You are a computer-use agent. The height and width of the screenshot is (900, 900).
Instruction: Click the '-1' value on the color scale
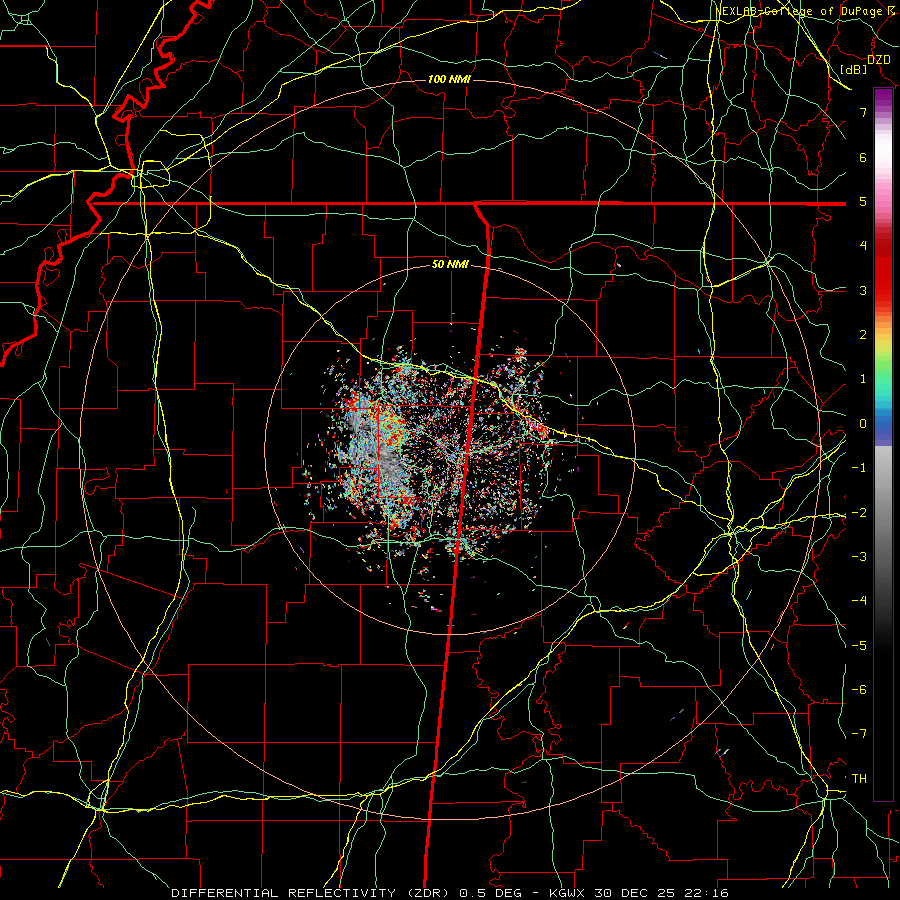(x=859, y=468)
